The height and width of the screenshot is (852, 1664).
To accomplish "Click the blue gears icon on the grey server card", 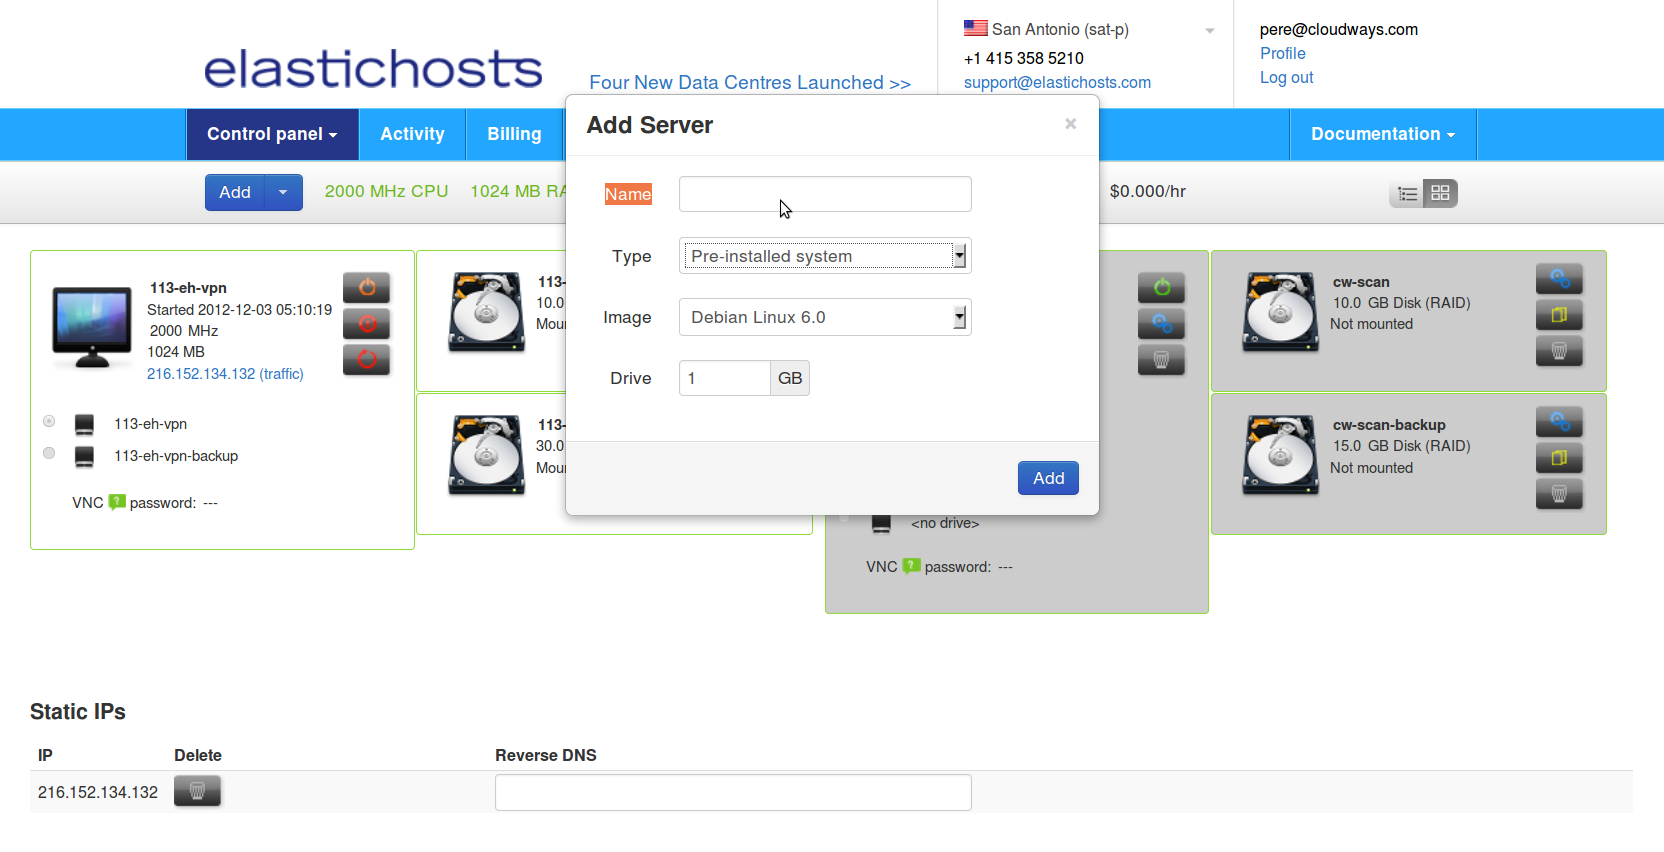I will click(x=1161, y=324).
